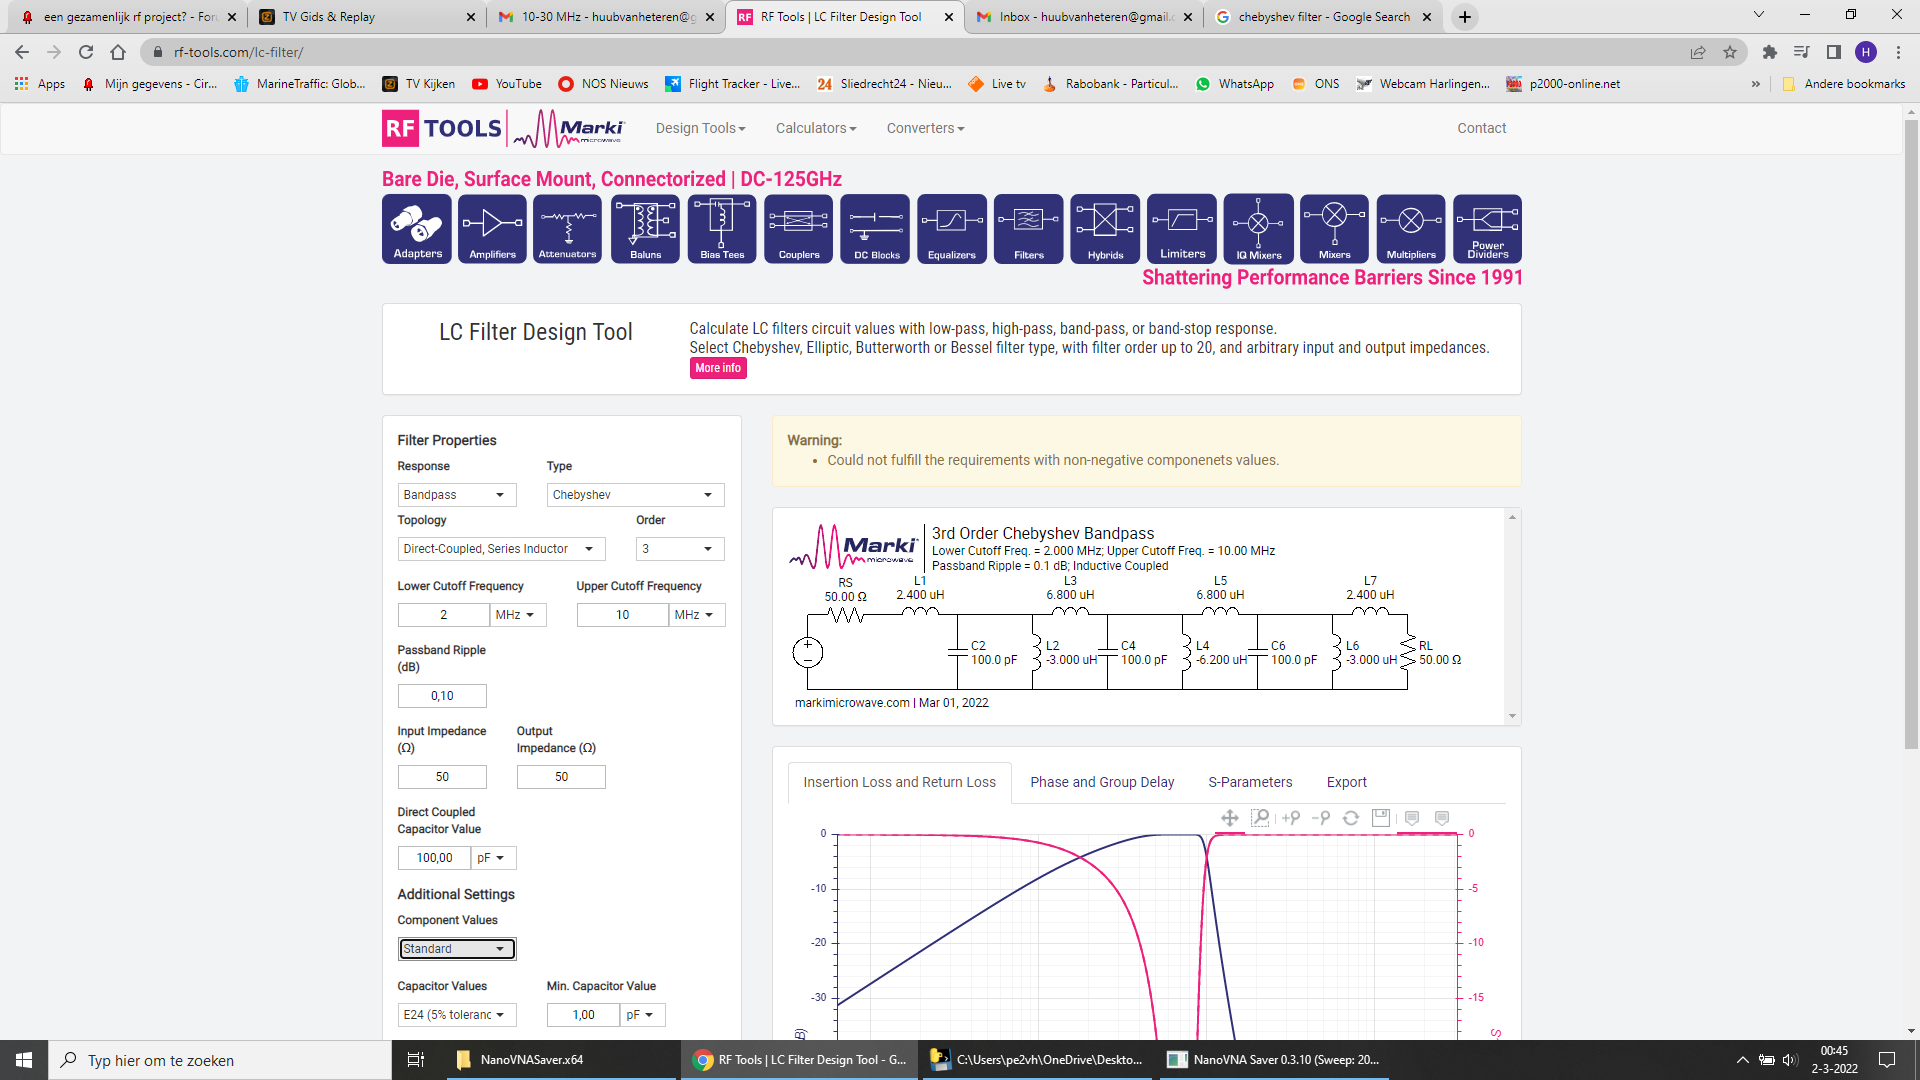1920x1080 pixels.
Task: Save the plot with the floppy icon
Action: (1381, 818)
